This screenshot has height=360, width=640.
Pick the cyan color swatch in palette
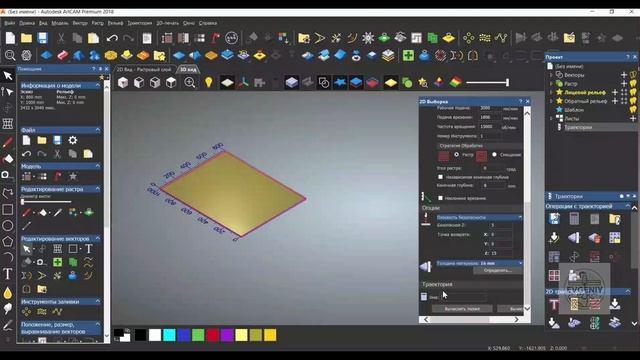(x=169, y=335)
